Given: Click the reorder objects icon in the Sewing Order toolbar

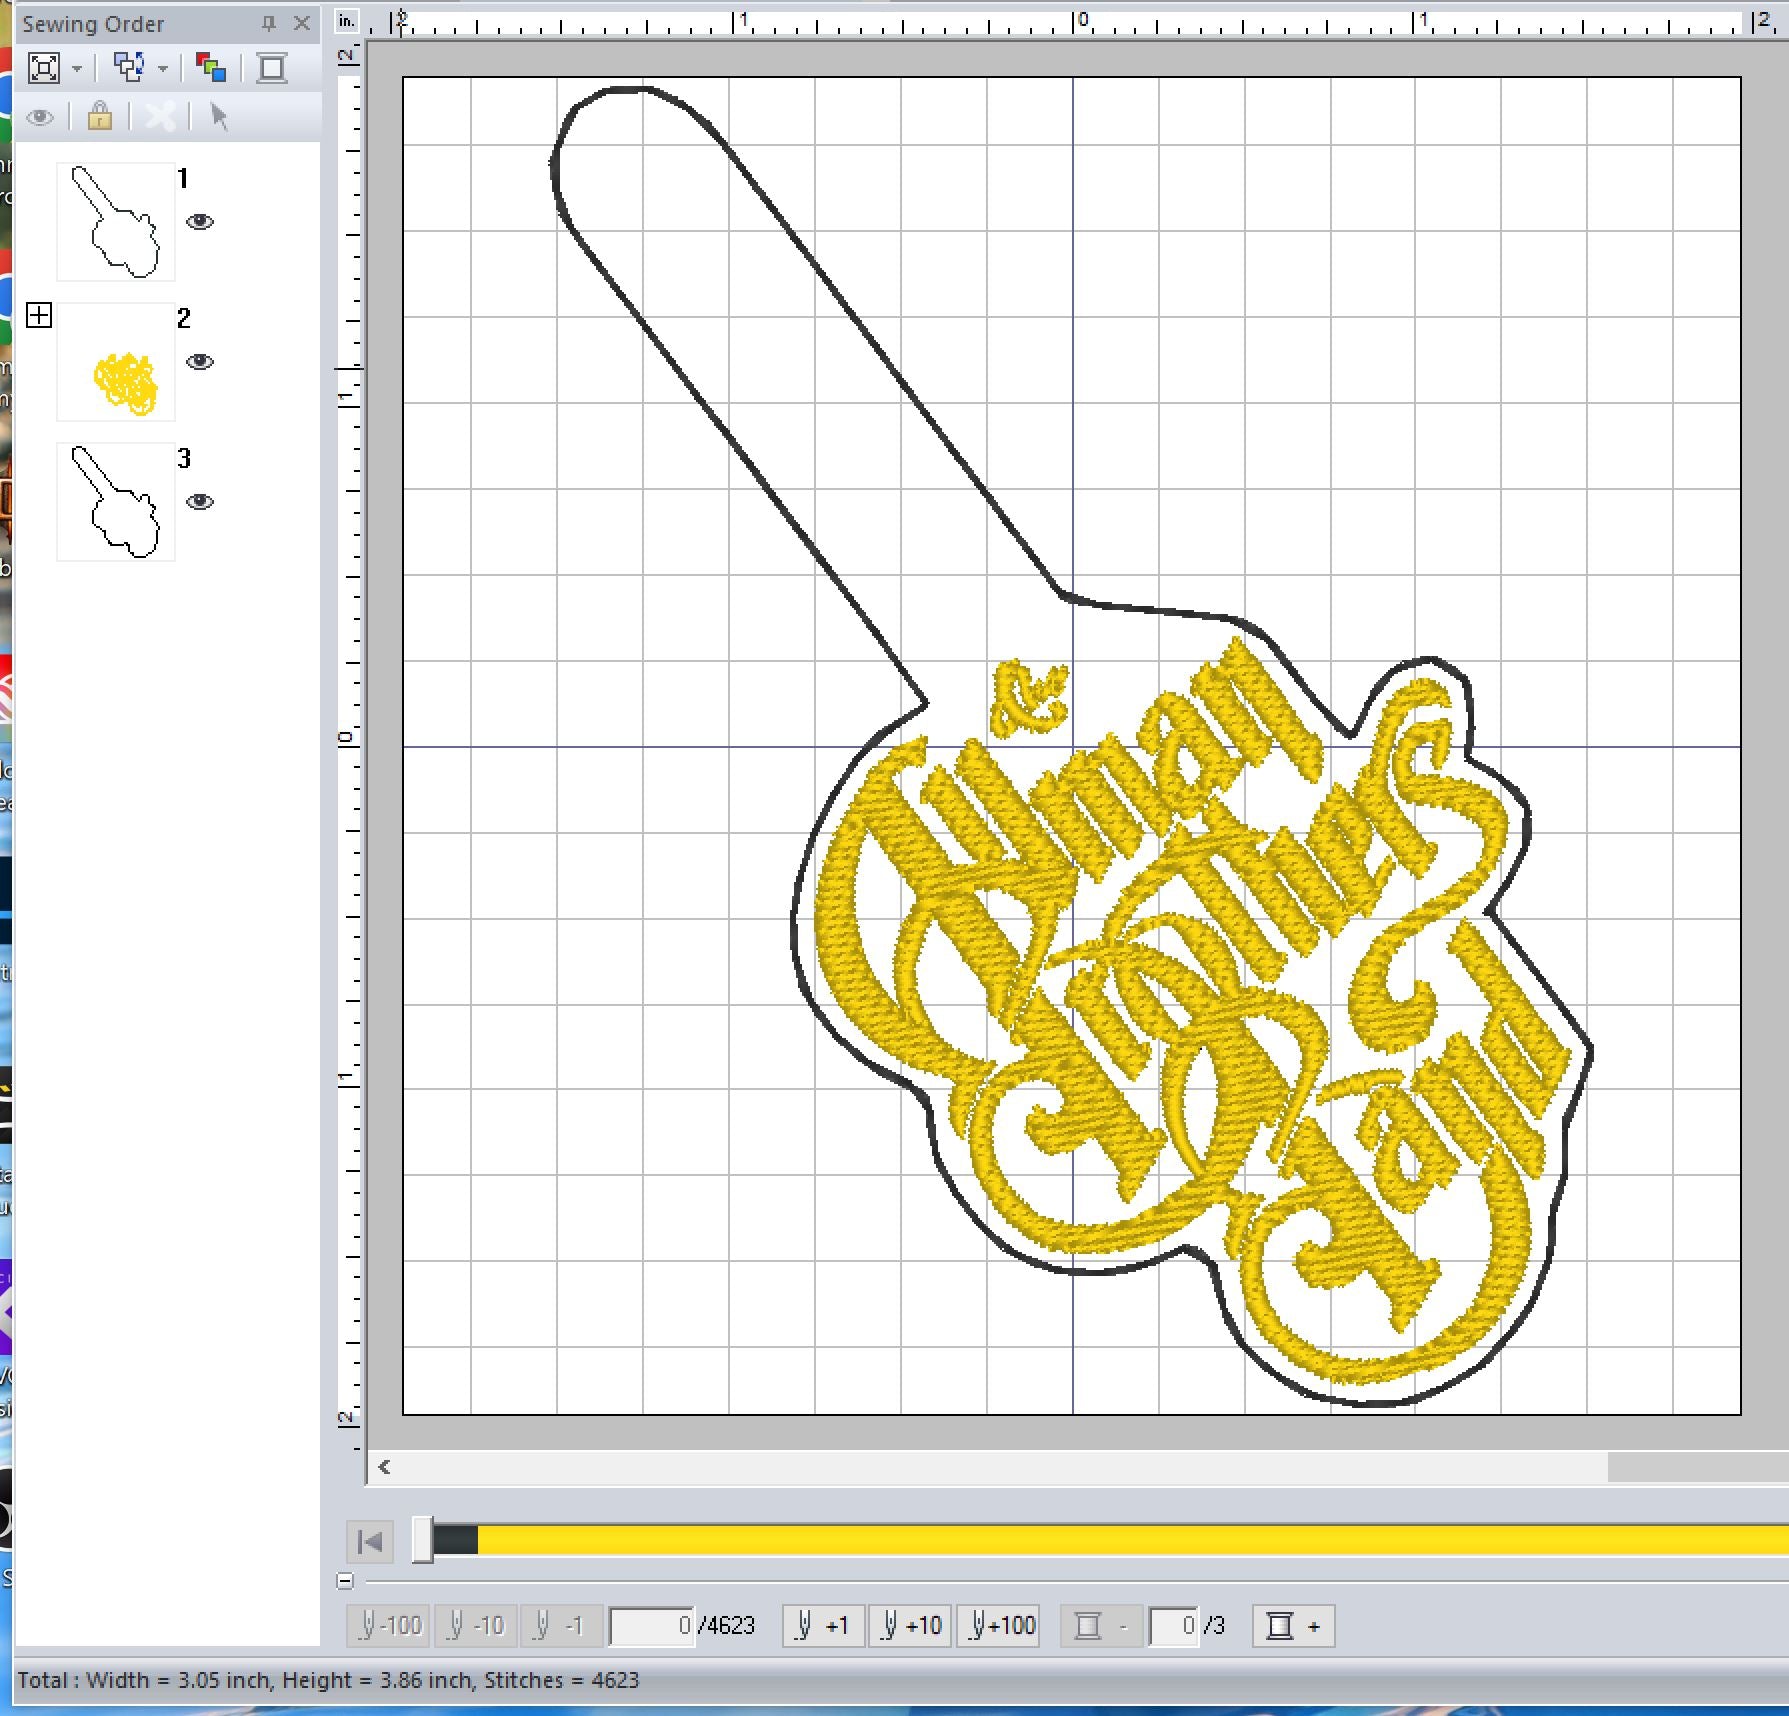Looking at the screenshot, I should [129, 68].
